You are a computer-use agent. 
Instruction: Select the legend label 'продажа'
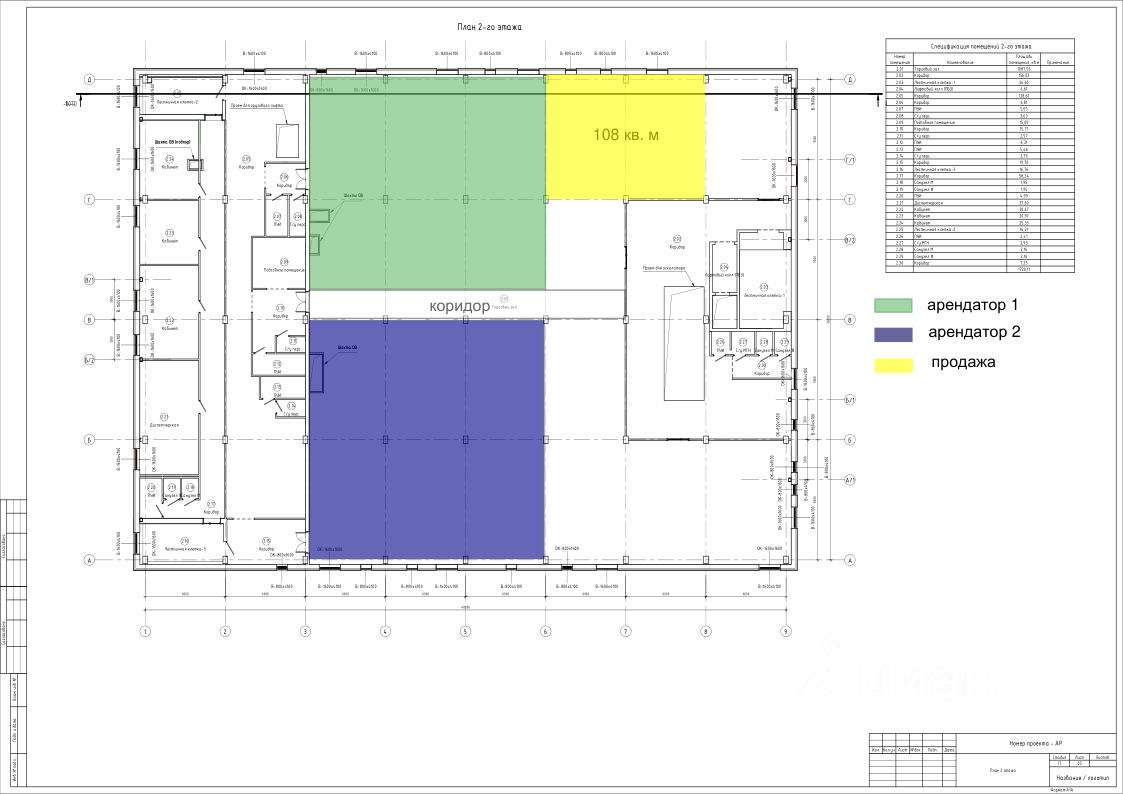(x=963, y=362)
